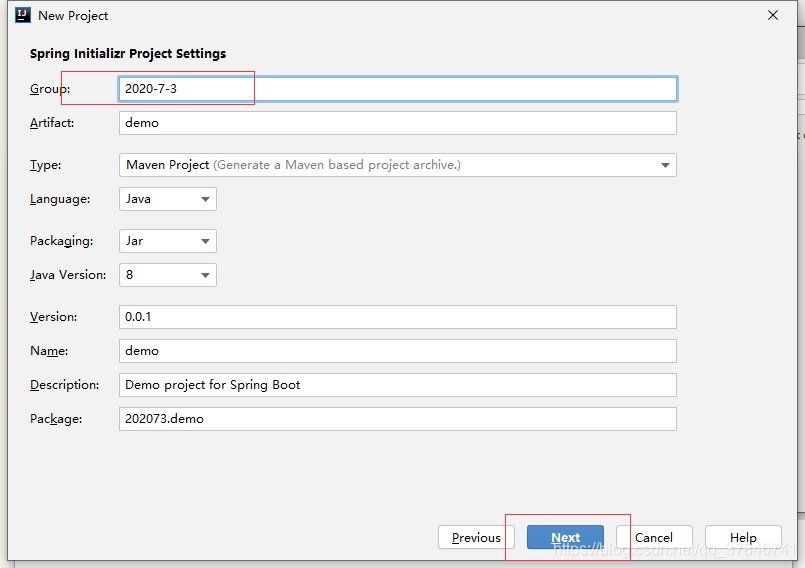The height and width of the screenshot is (568, 805).
Task: Go back with the Previous button
Action: [476, 537]
